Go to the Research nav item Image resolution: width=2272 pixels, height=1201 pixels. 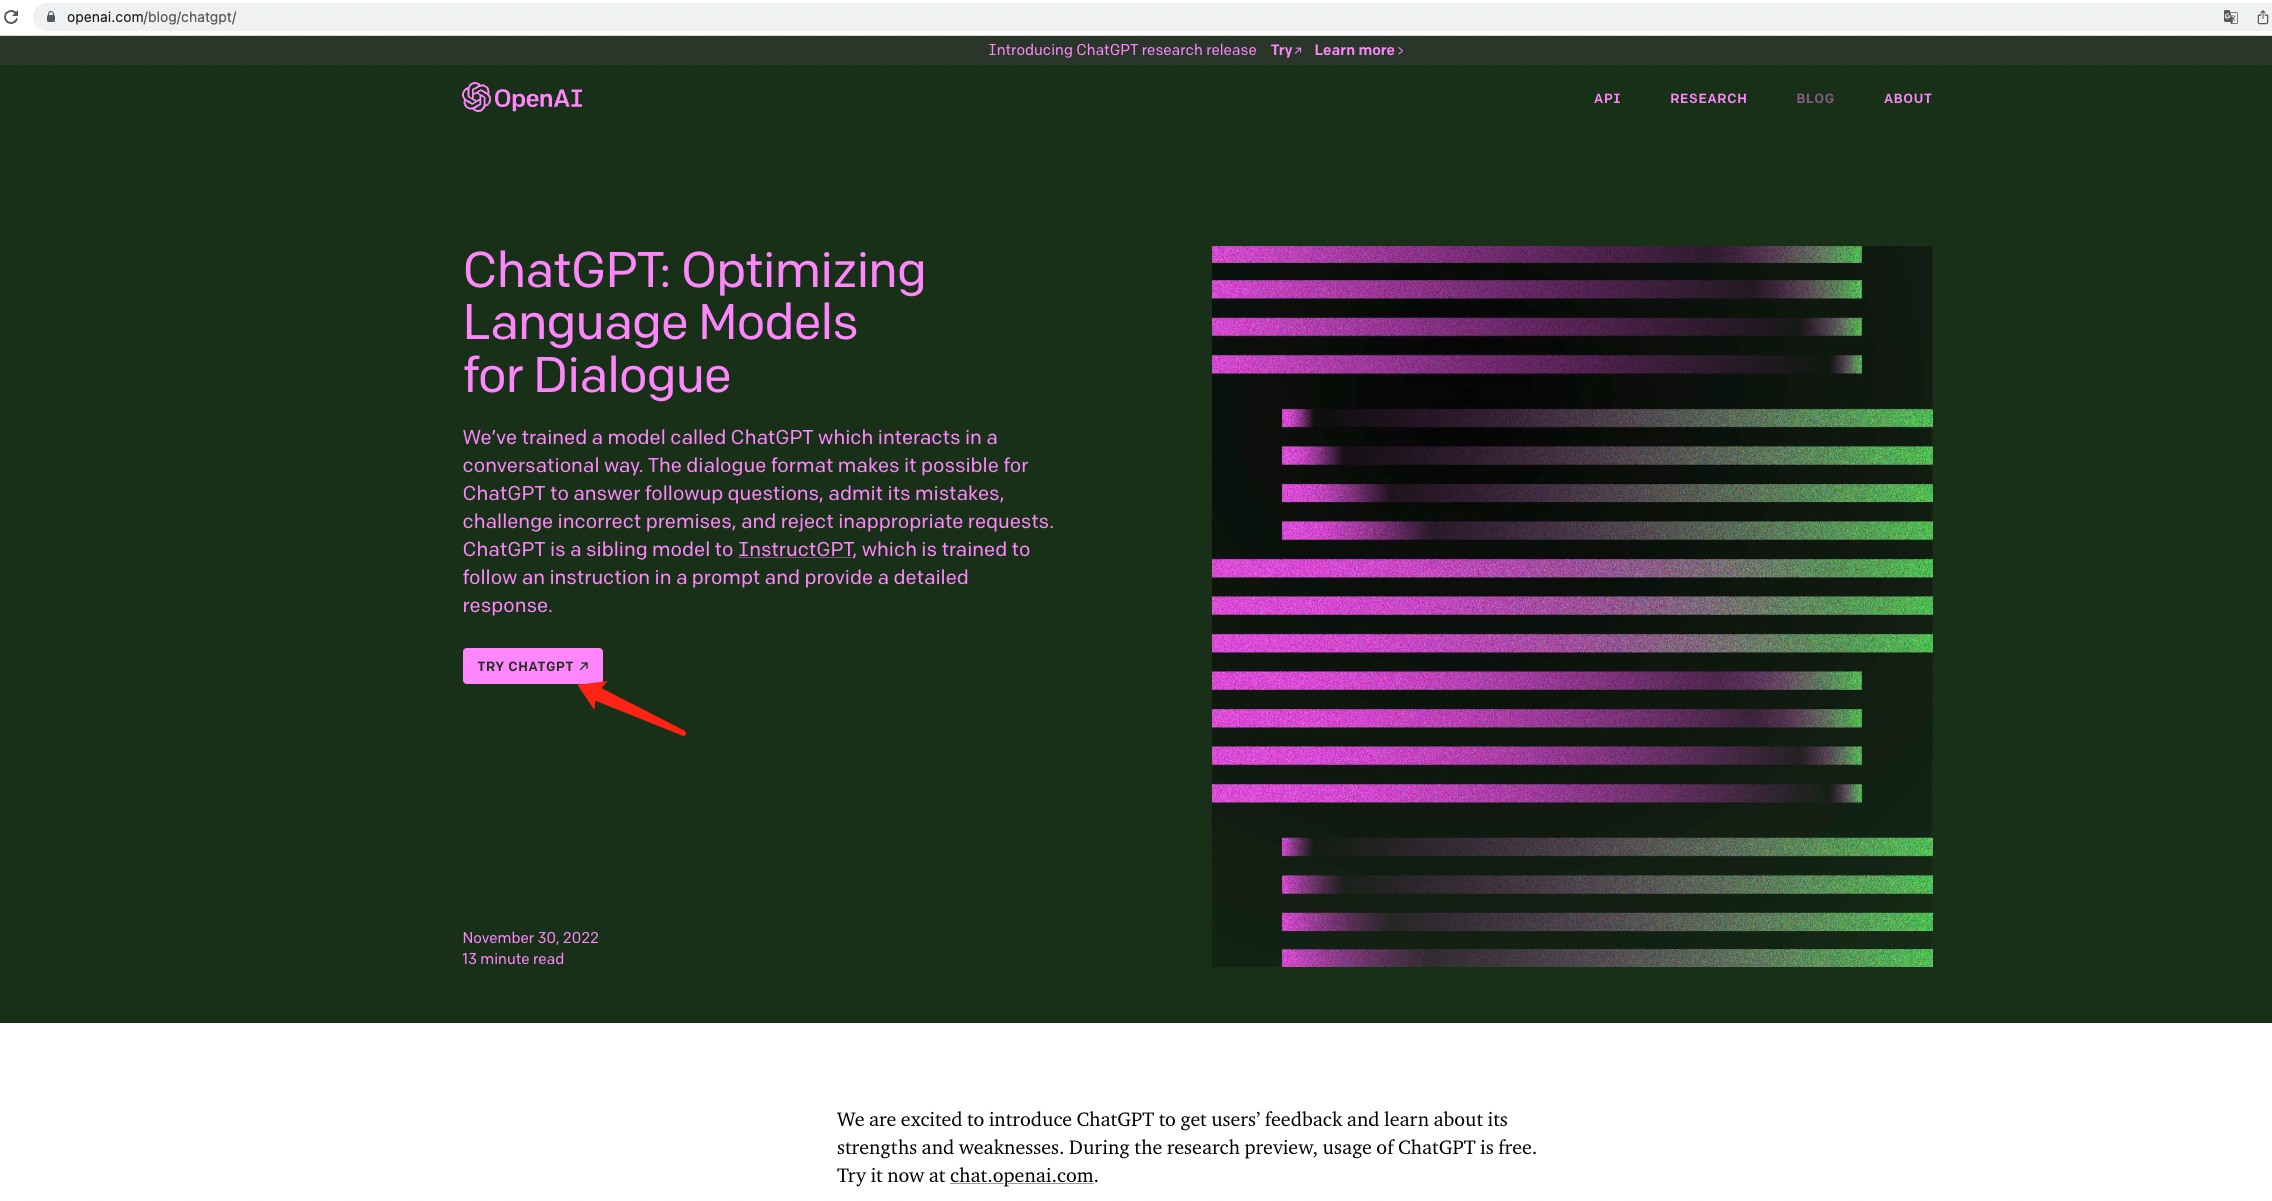[x=1707, y=98]
